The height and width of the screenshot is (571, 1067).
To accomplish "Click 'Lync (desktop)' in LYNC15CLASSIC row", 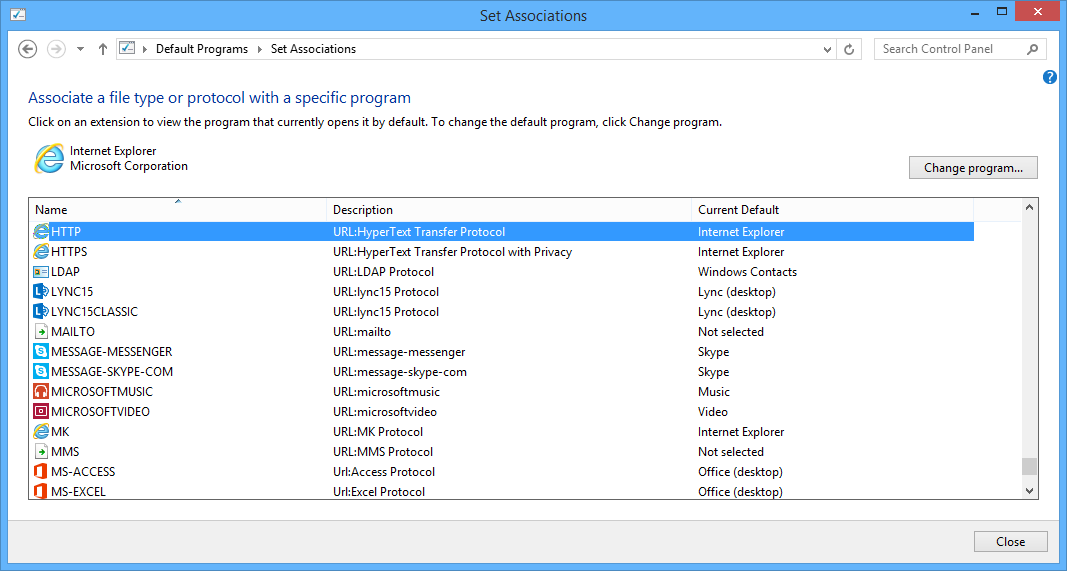I will pos(737,312).
